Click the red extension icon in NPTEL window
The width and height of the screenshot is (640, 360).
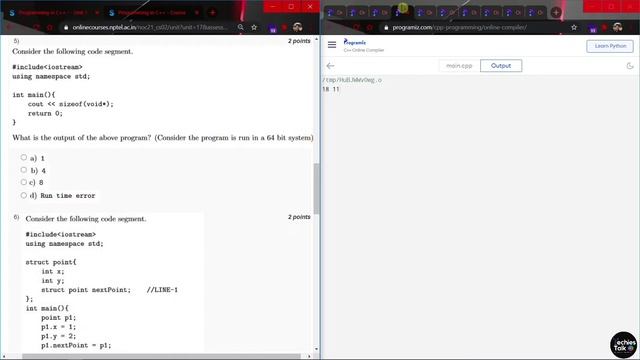pos(284,27)
